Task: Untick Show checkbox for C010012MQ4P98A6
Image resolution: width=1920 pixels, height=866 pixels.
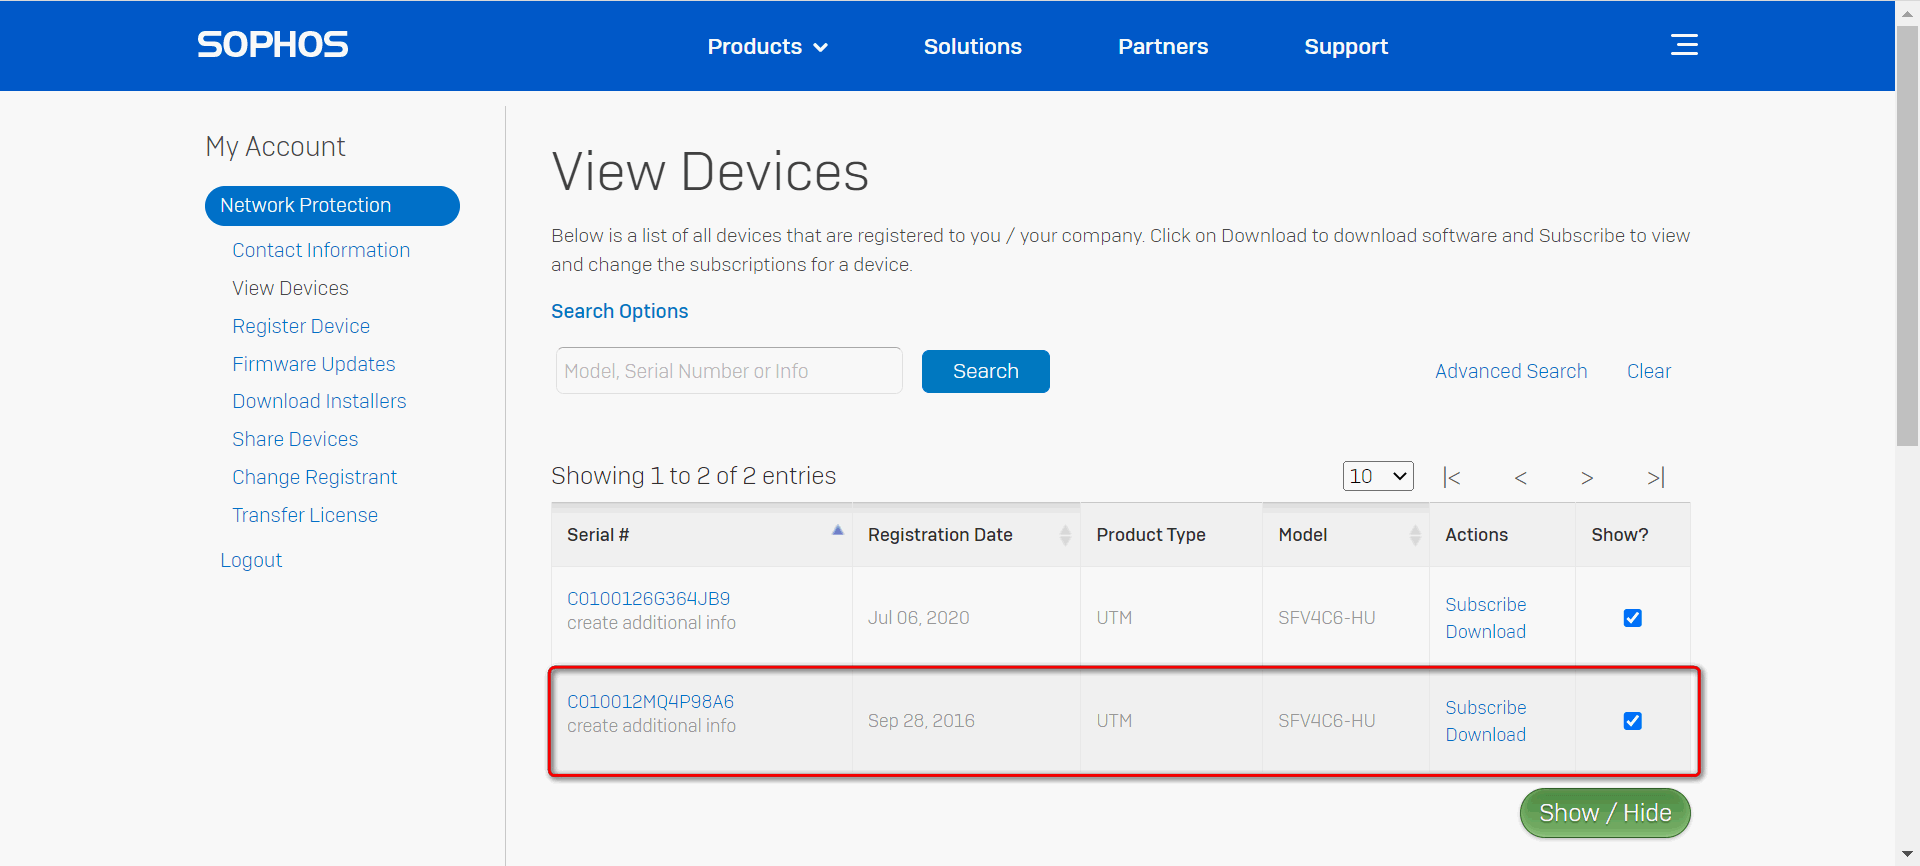Action: 1633,721
